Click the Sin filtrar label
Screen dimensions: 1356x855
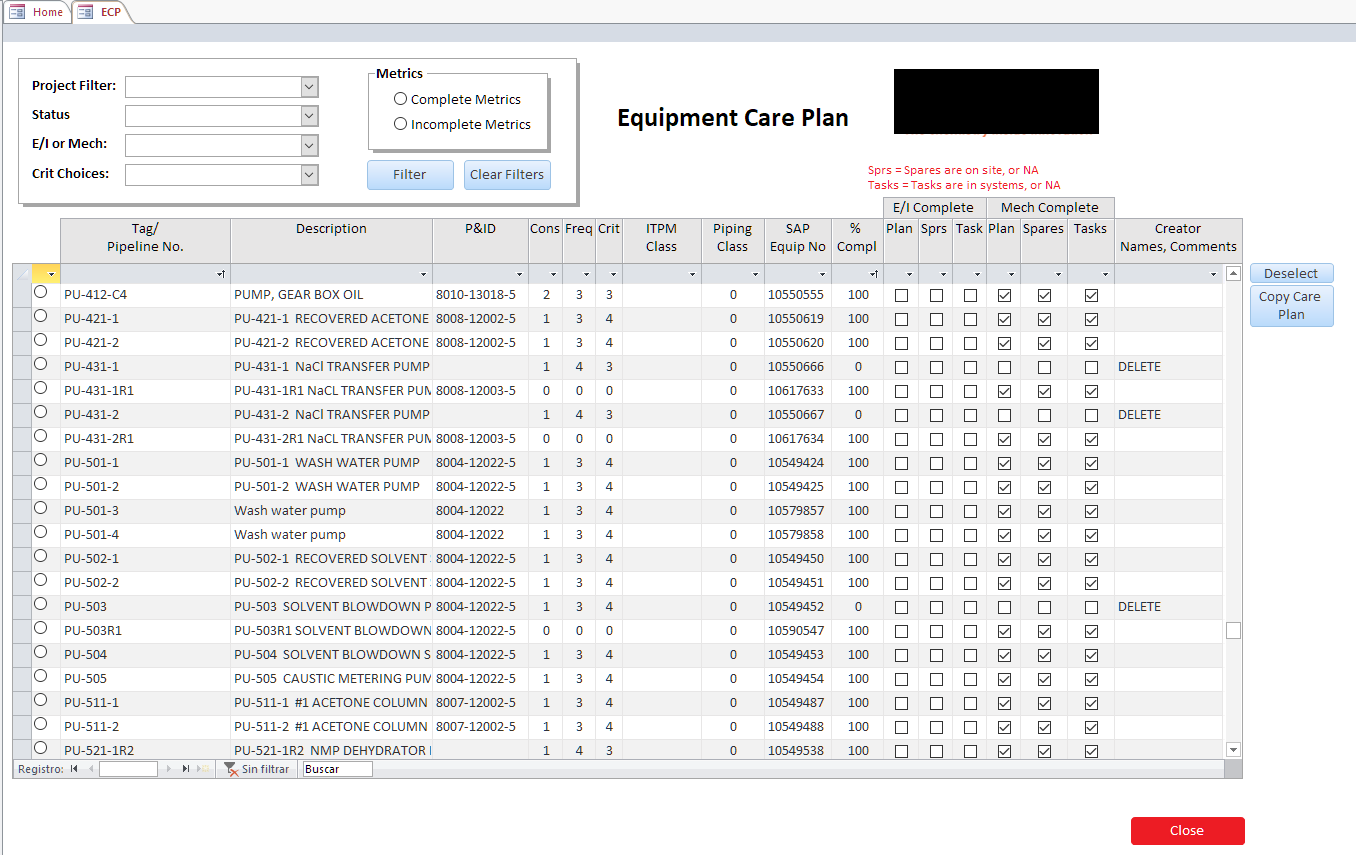coord(265,769)
